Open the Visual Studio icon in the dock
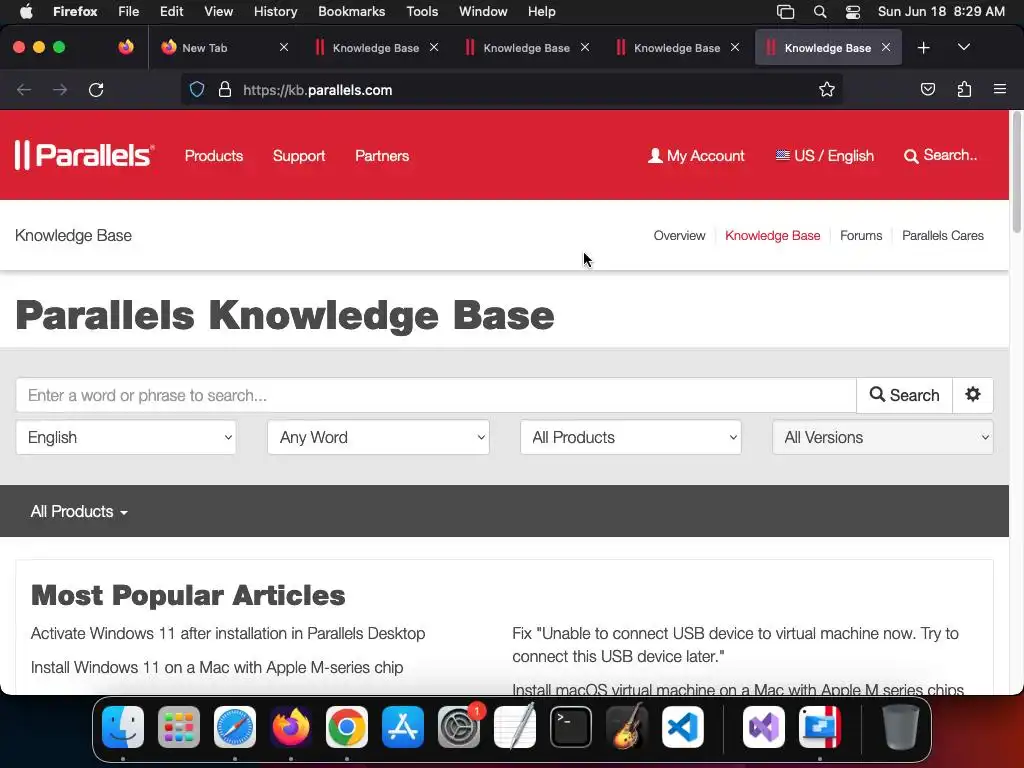Image resolution: width=1024 pixels, height=768 pixels. click(x=764, y=727)
